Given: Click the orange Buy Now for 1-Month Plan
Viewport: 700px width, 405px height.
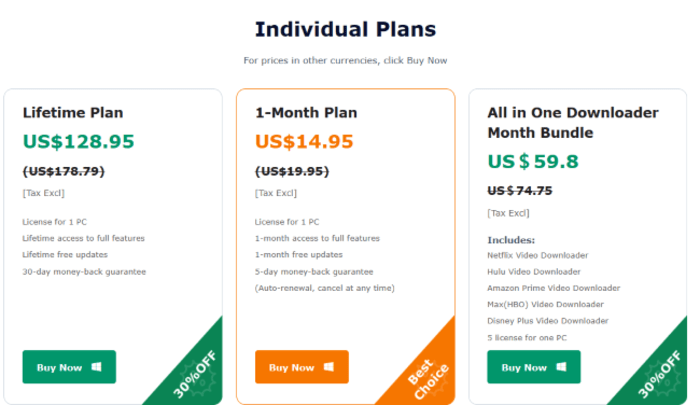Looking at the screenshot, I should [x=302, y=367].
